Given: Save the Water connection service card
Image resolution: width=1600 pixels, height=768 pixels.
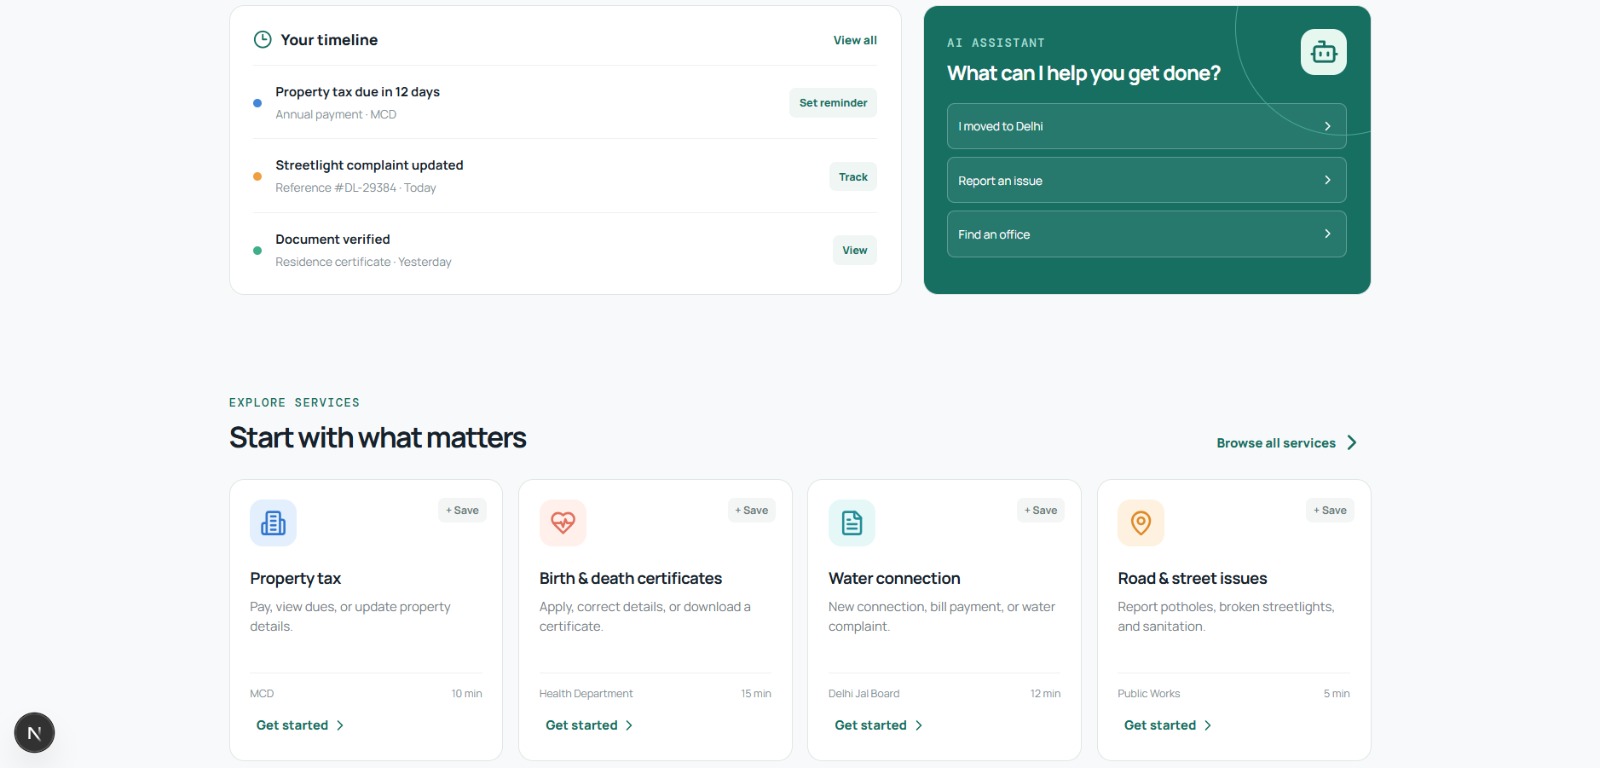Looking at the screenshot, I should click(x=1041, y=510).
